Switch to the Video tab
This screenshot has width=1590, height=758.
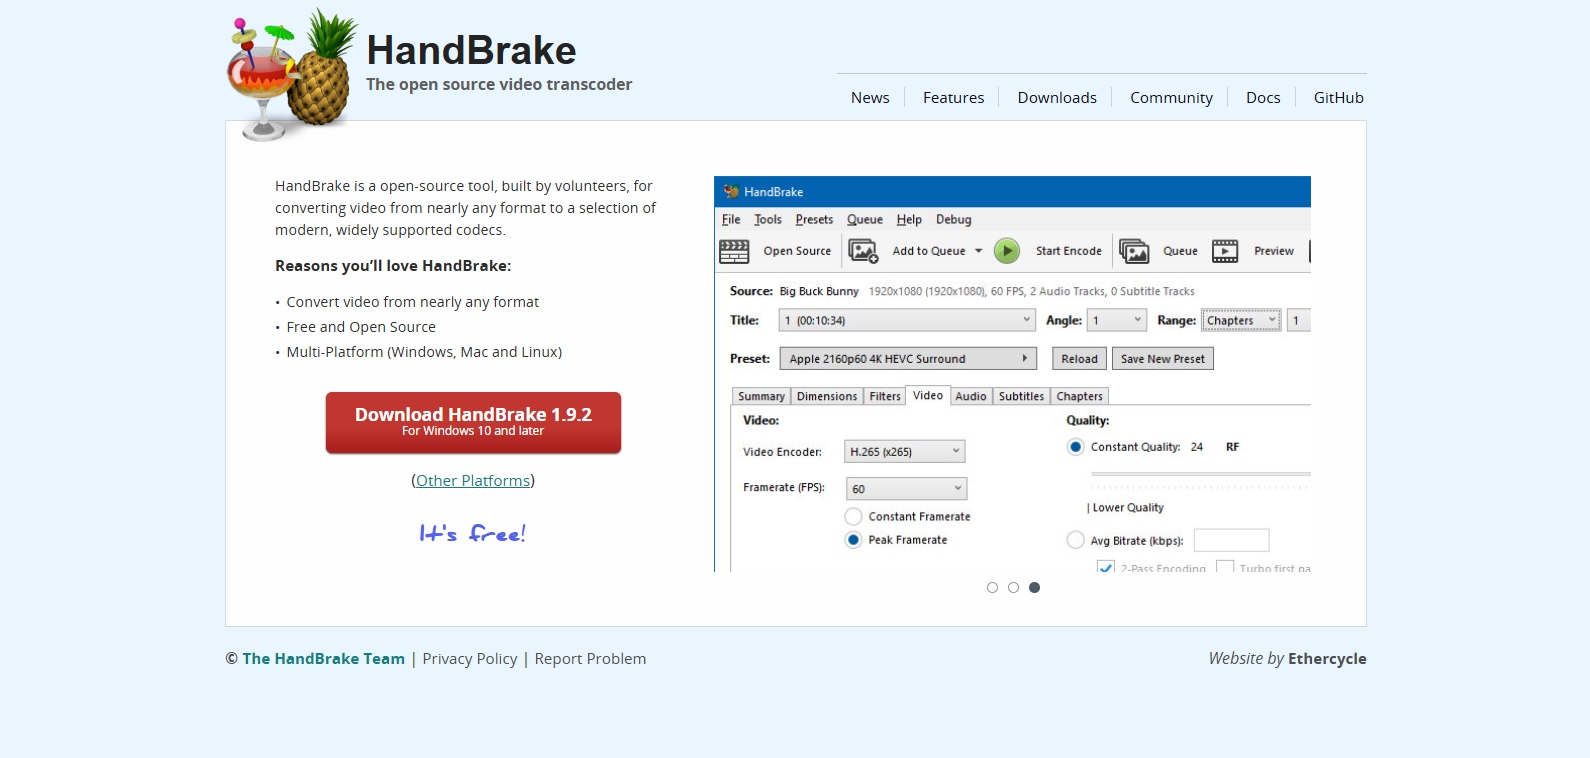928,396
